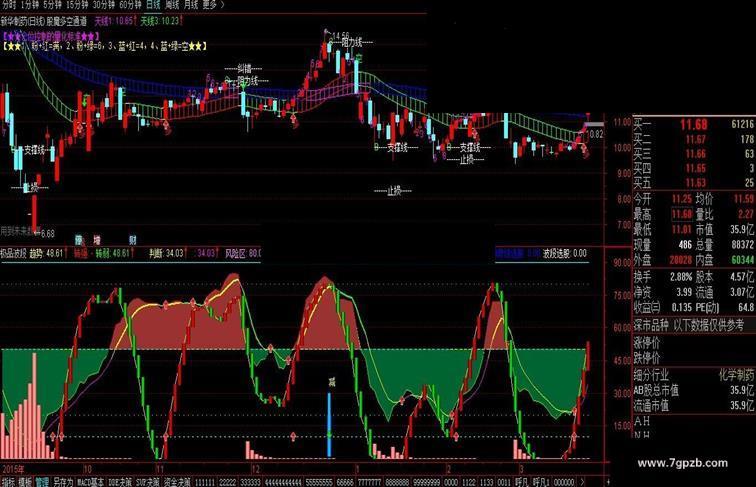This screenshot has height=487, width=756.
Task: Switch to the 月线 monthly chart
Action: click(190, 5)
